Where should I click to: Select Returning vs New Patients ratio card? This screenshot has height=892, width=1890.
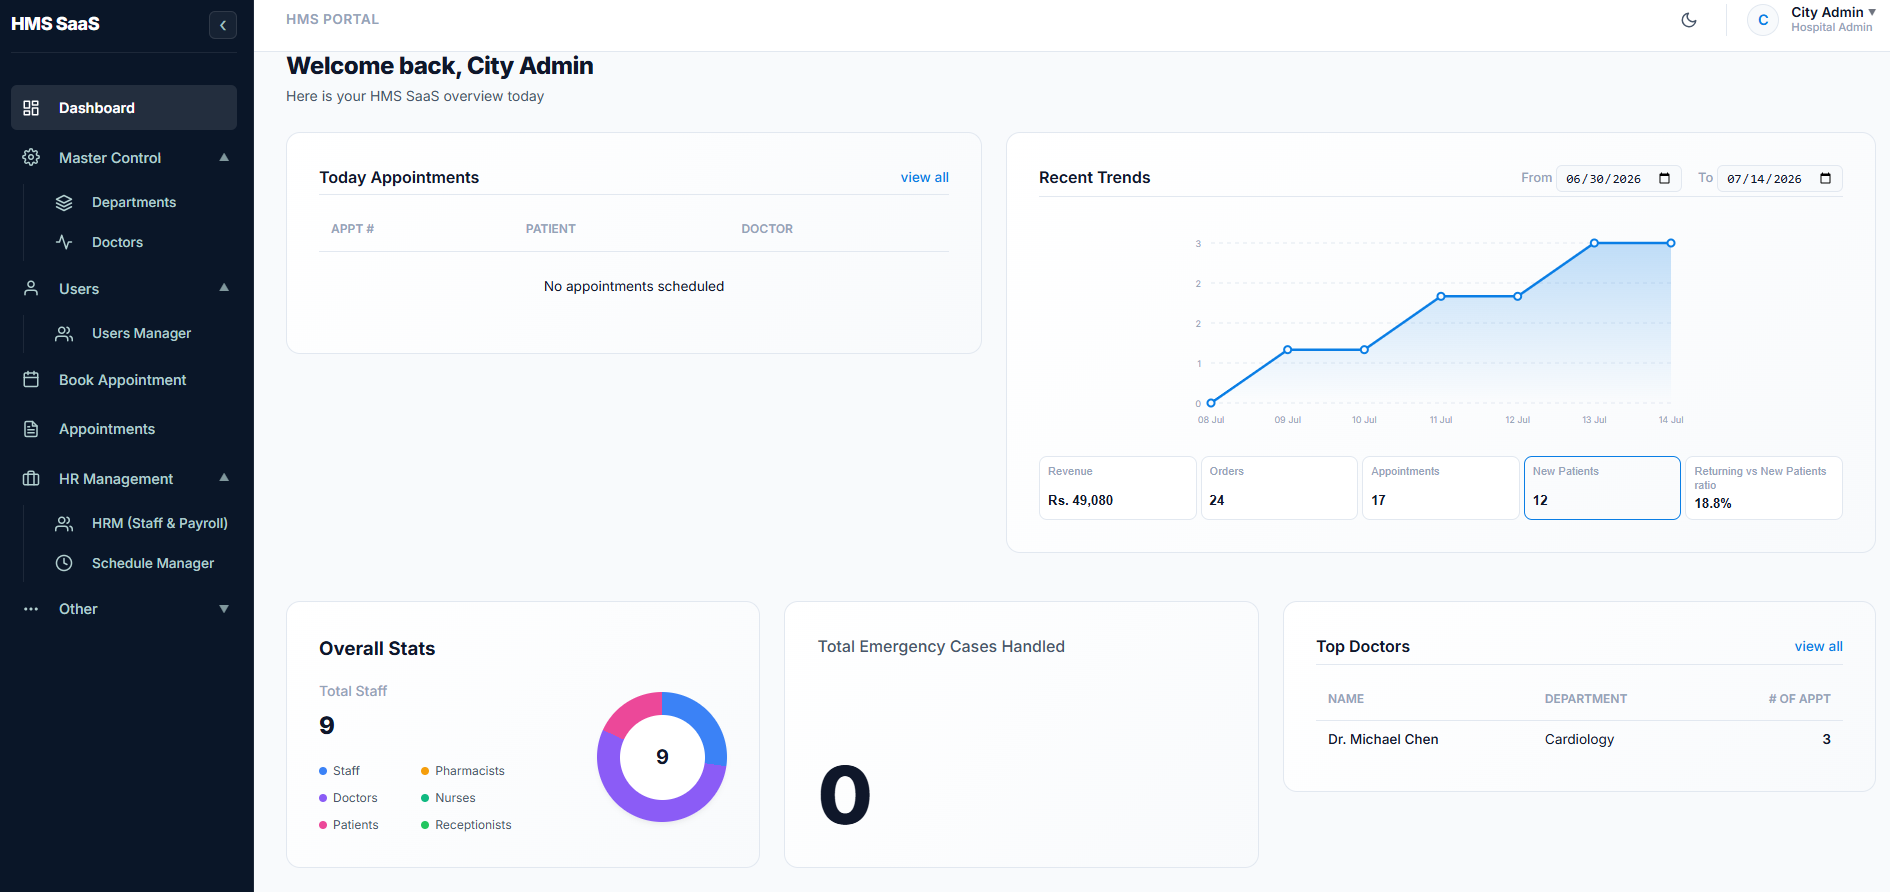point(1764,488)
